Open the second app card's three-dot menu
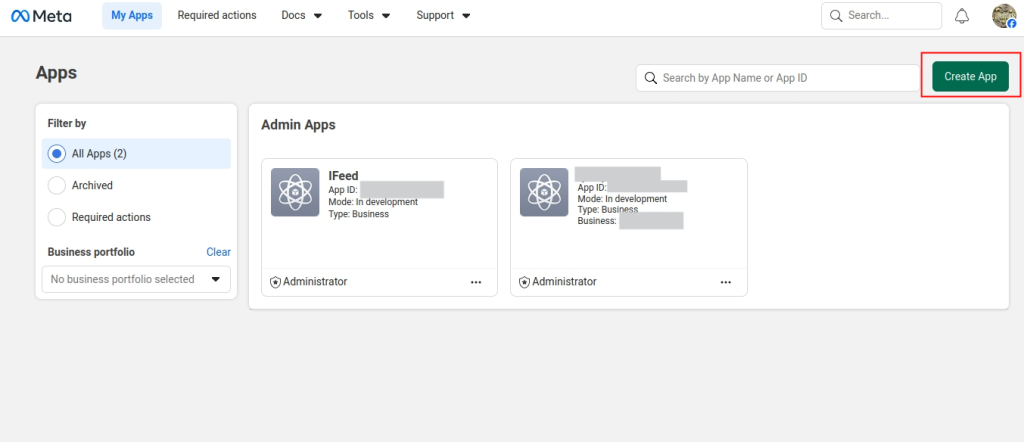The width and height of the screenshot is (1024, 442). (x=726, y=282)
